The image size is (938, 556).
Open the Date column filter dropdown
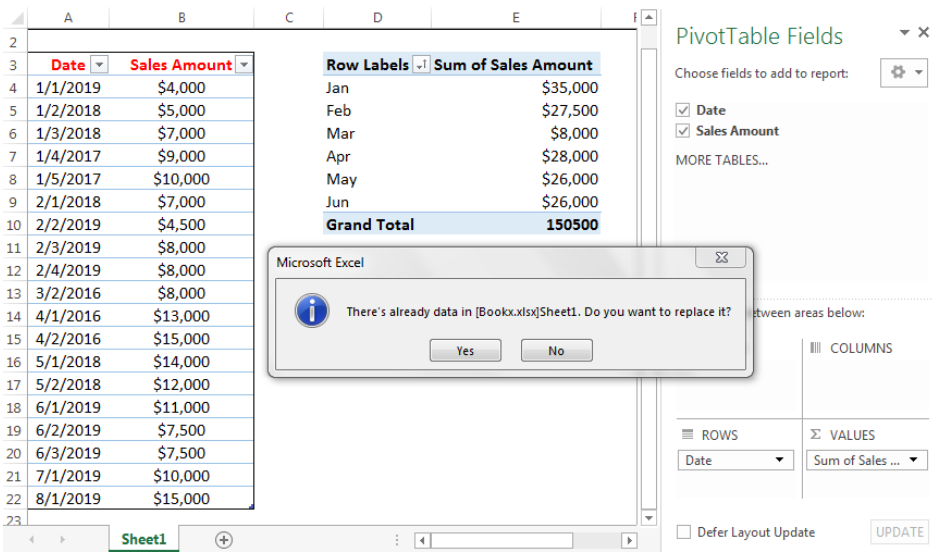pos(100,65)
